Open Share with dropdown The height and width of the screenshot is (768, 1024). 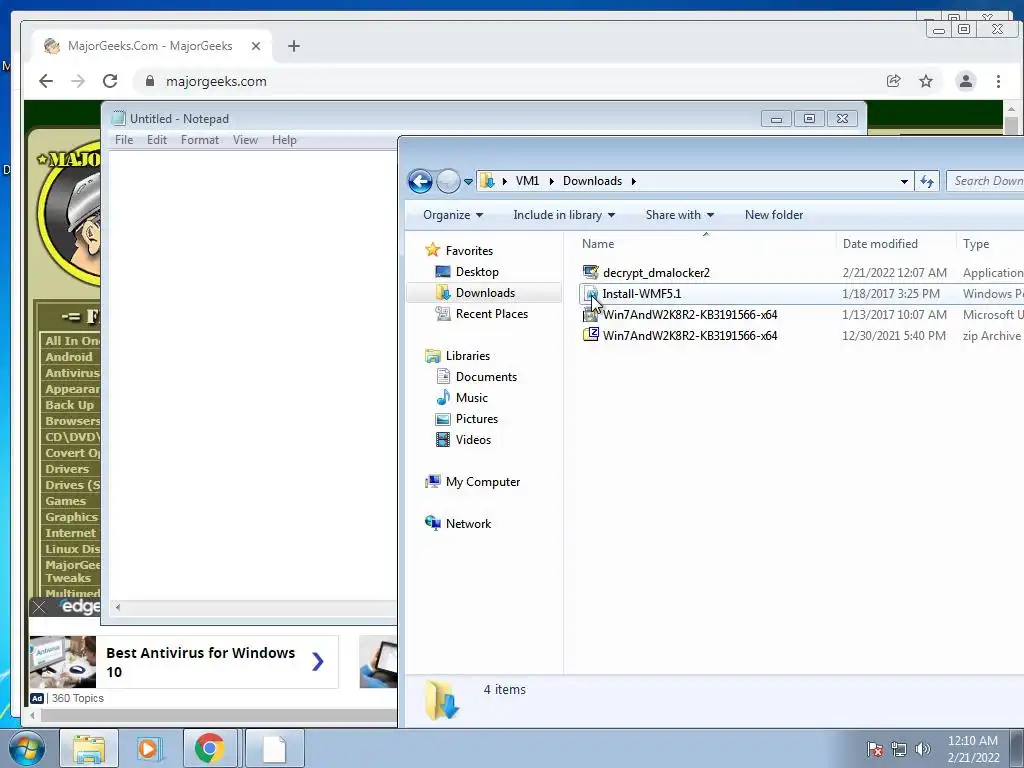679,215
